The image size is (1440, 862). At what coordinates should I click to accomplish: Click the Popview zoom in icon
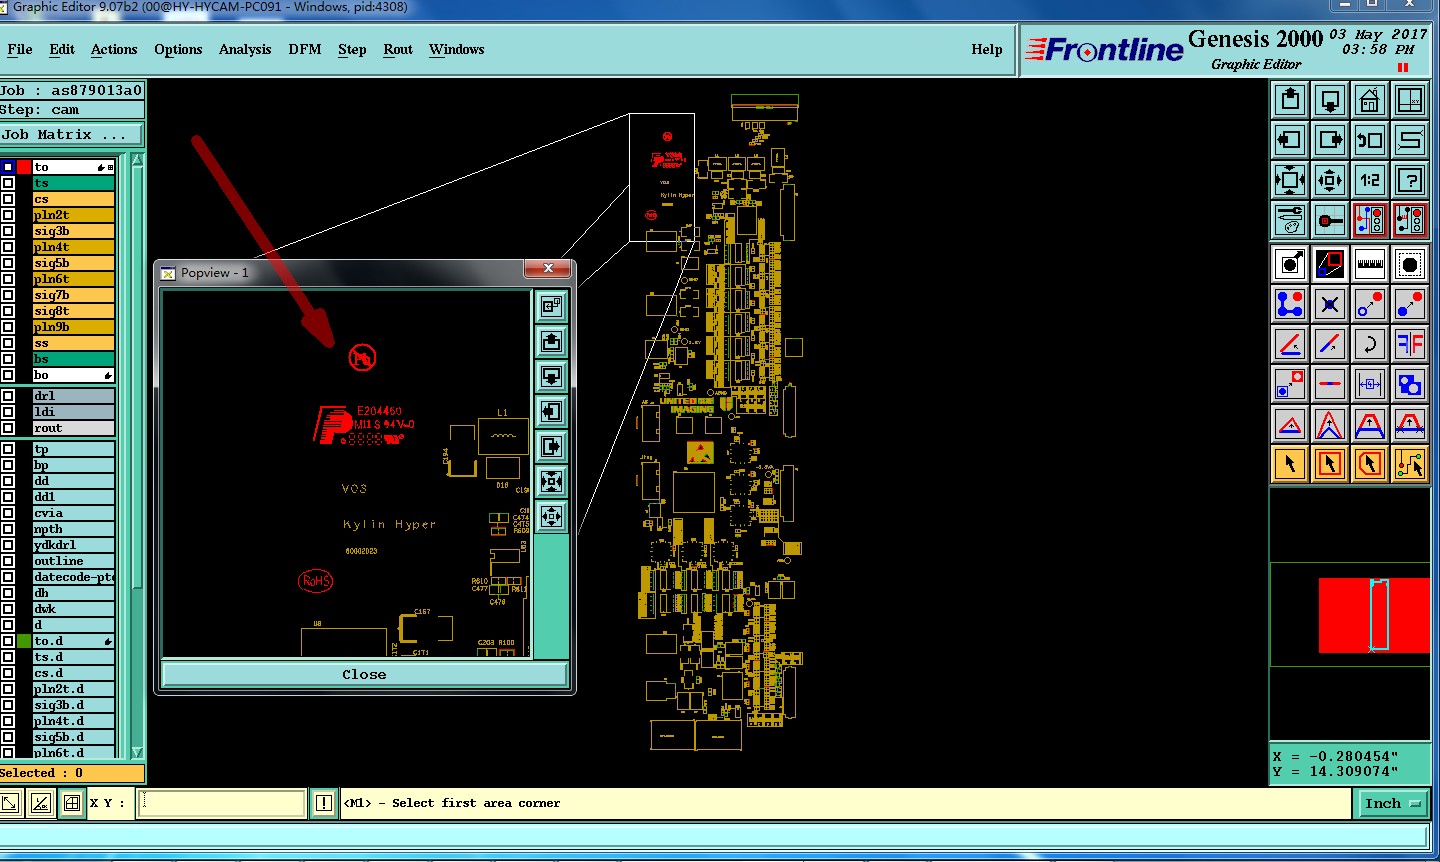(551, 482)
